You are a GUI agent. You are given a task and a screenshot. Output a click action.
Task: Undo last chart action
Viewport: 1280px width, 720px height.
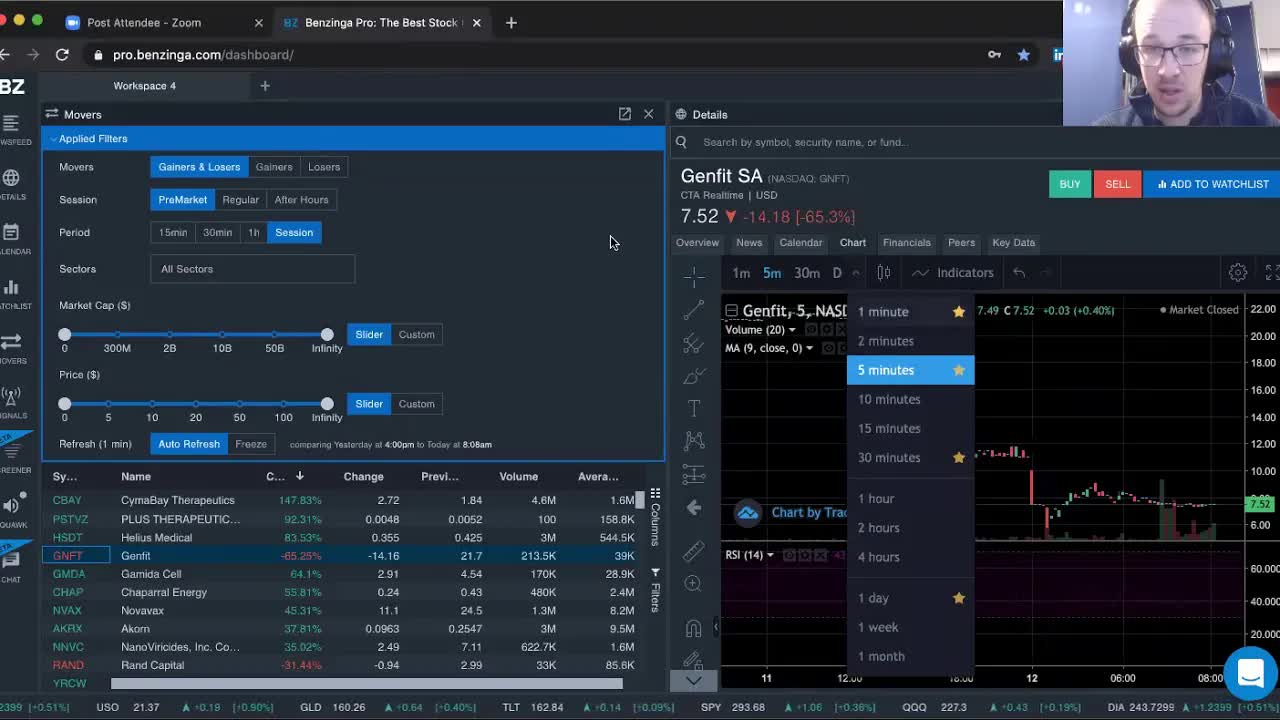click(x=1019, y=272)
